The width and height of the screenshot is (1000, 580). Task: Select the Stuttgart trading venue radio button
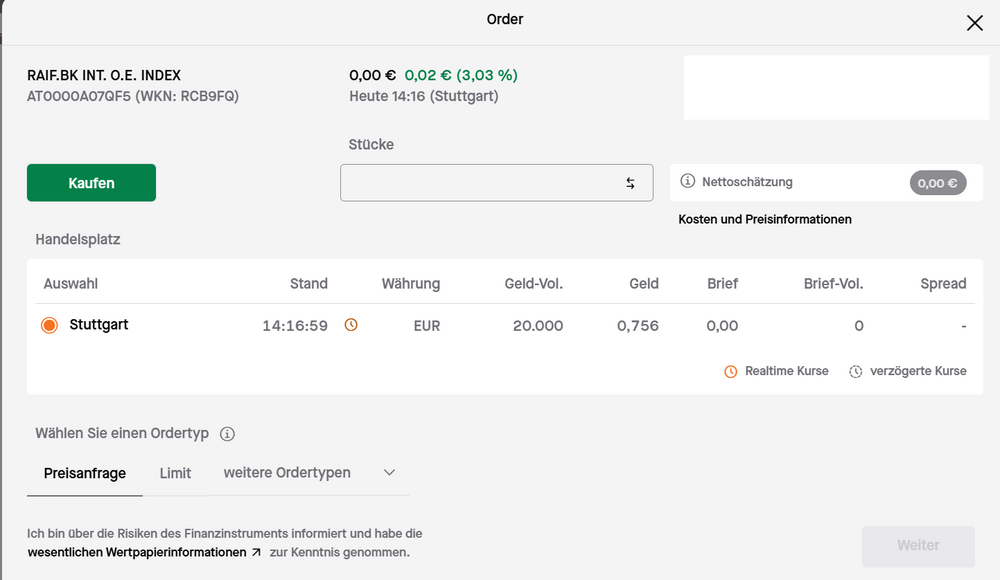[49, 325]
